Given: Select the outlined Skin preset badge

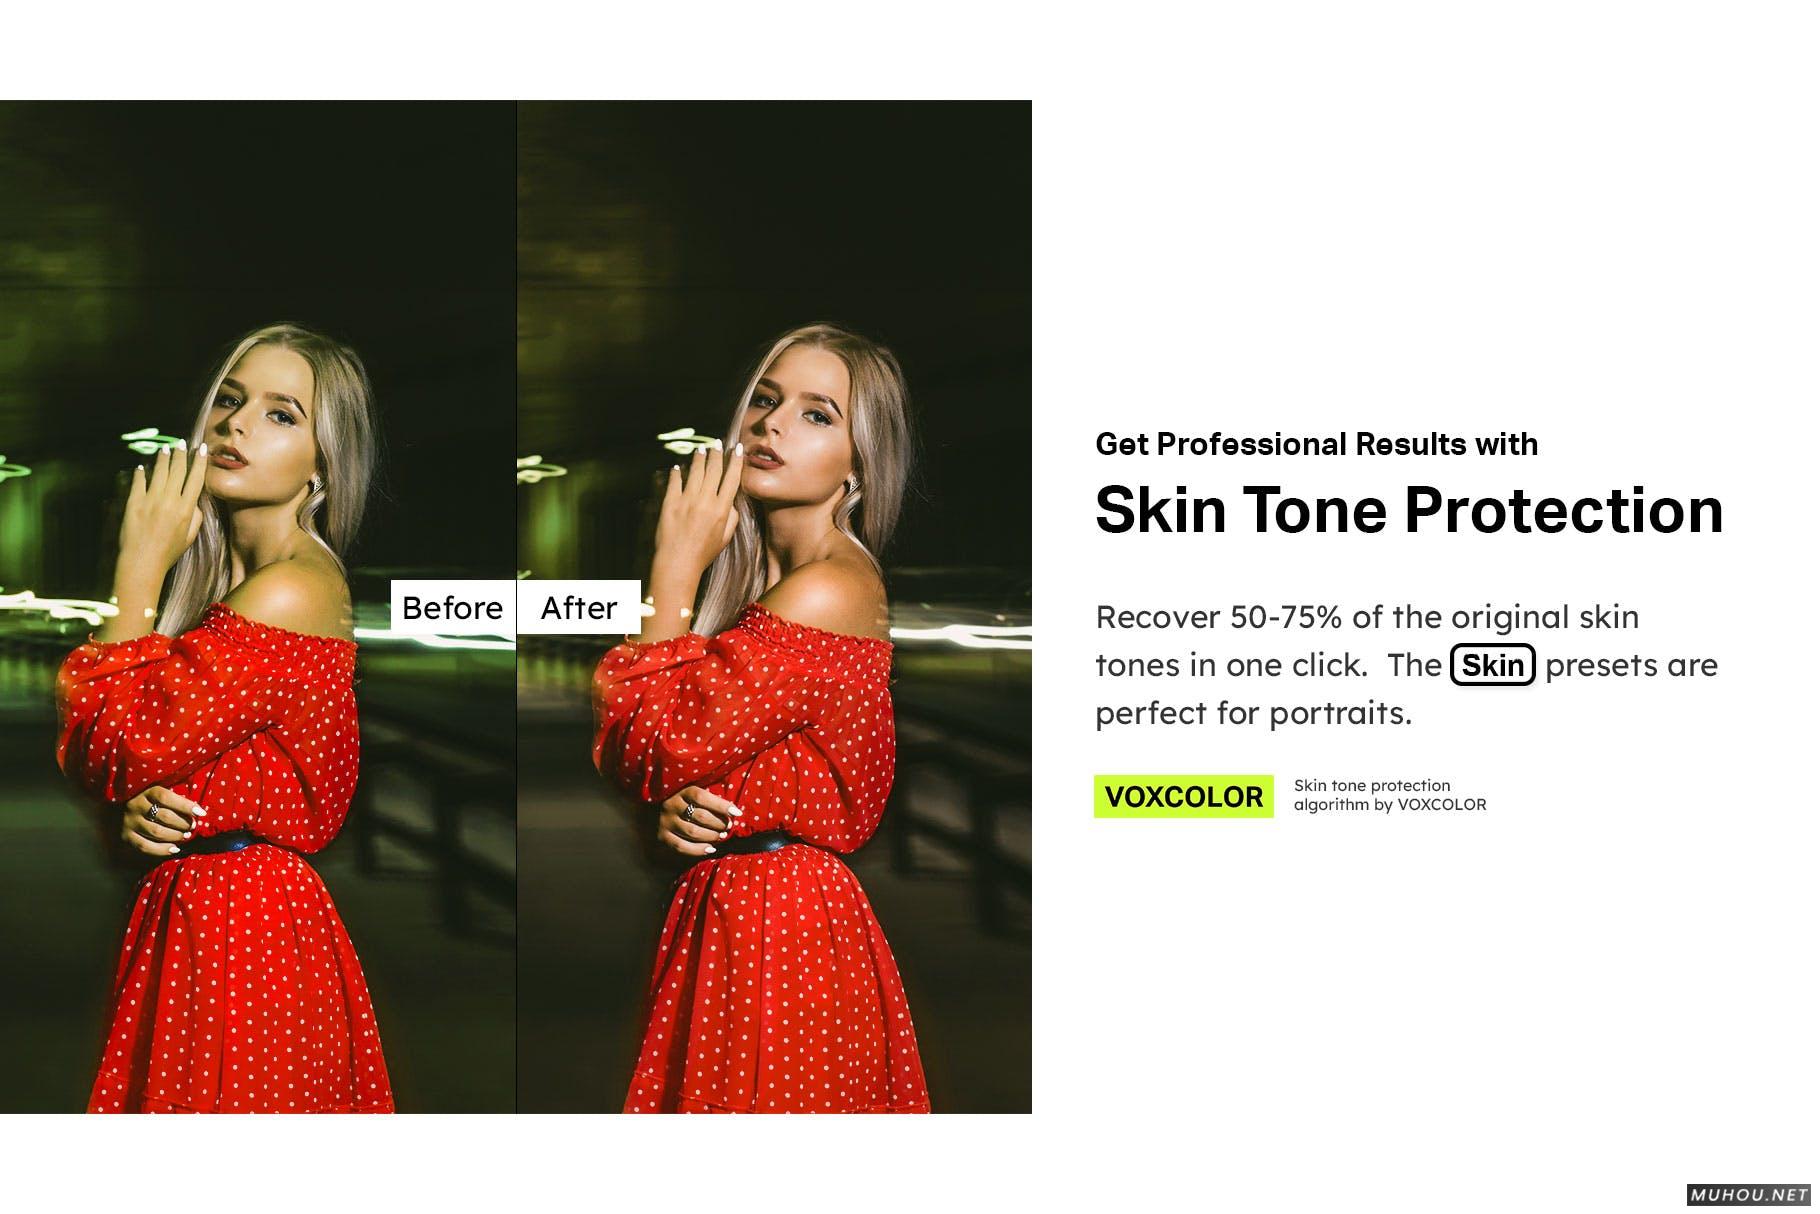Looking at the screenshot, I should 1492,665.
